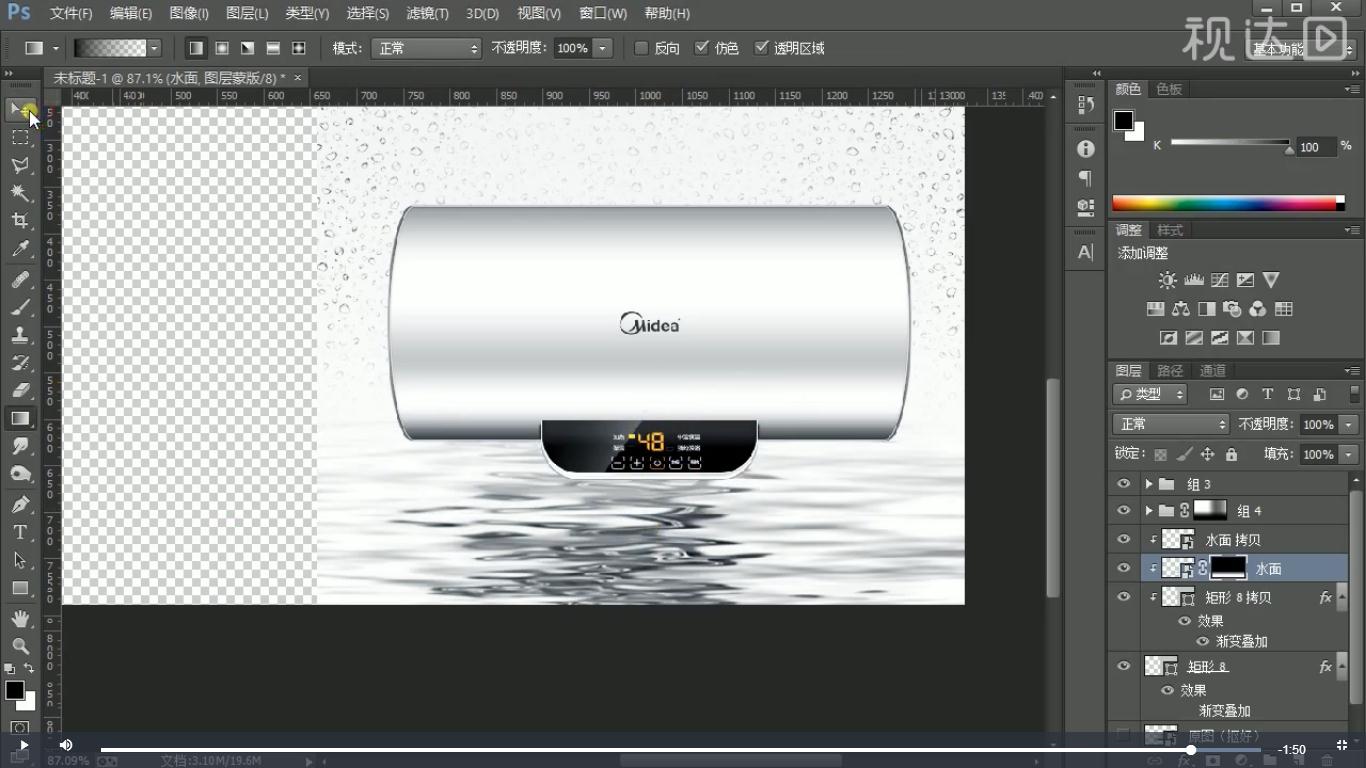
Task: Select the Smudge tool
Action: [x=20, y=446]
